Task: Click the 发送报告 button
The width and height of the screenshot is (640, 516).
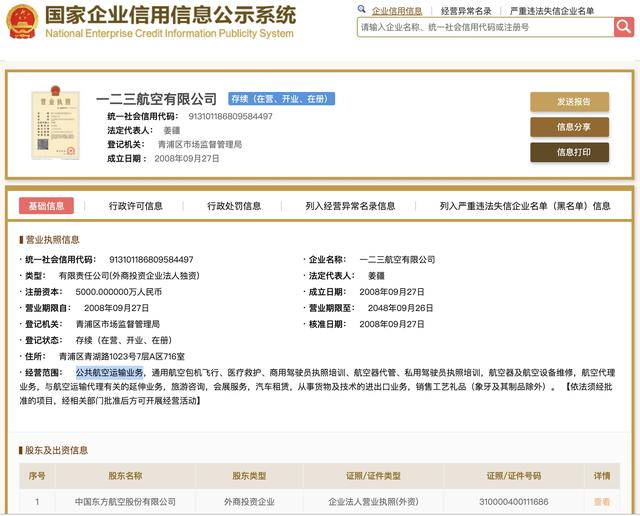Action: click(570, 102)
